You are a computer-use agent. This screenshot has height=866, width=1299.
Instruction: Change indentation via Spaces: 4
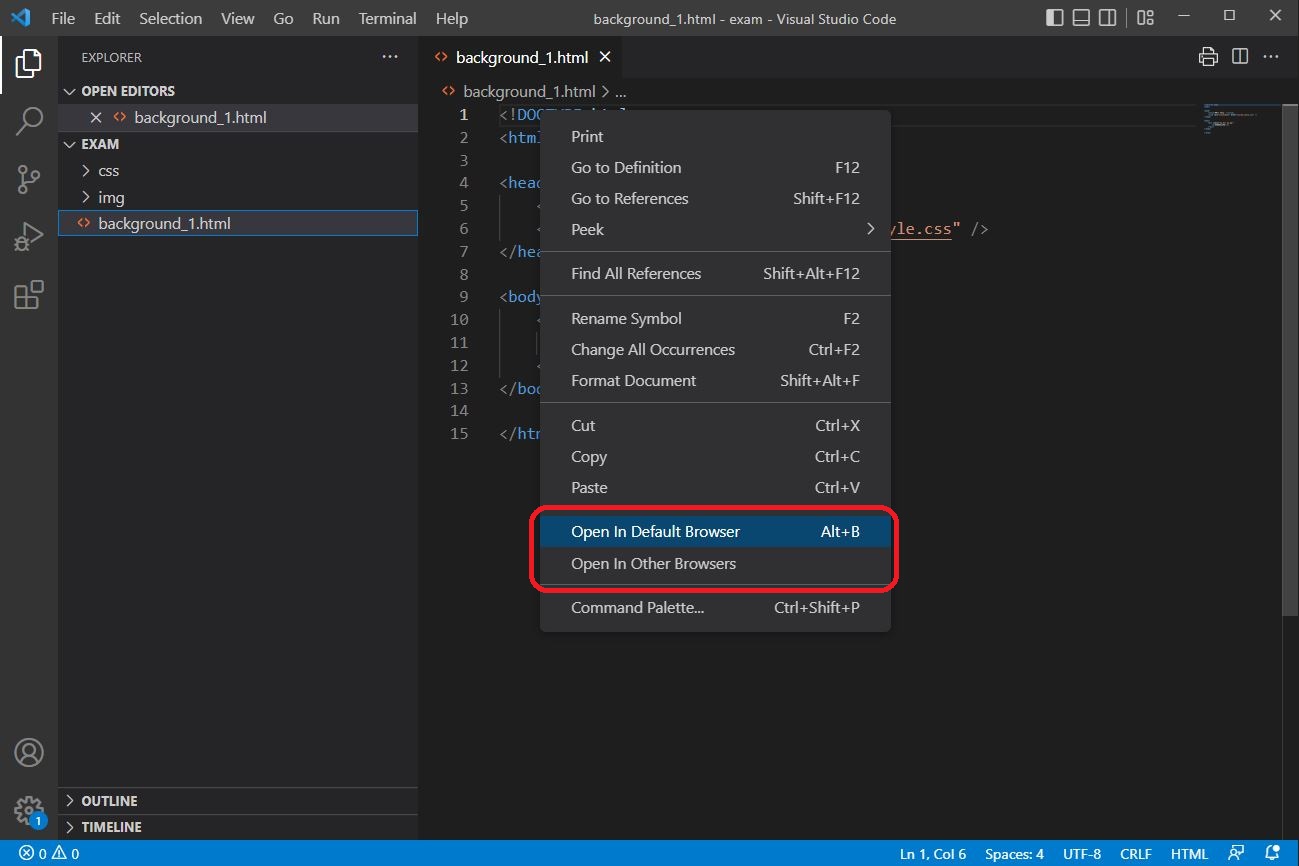point(1014,853)
